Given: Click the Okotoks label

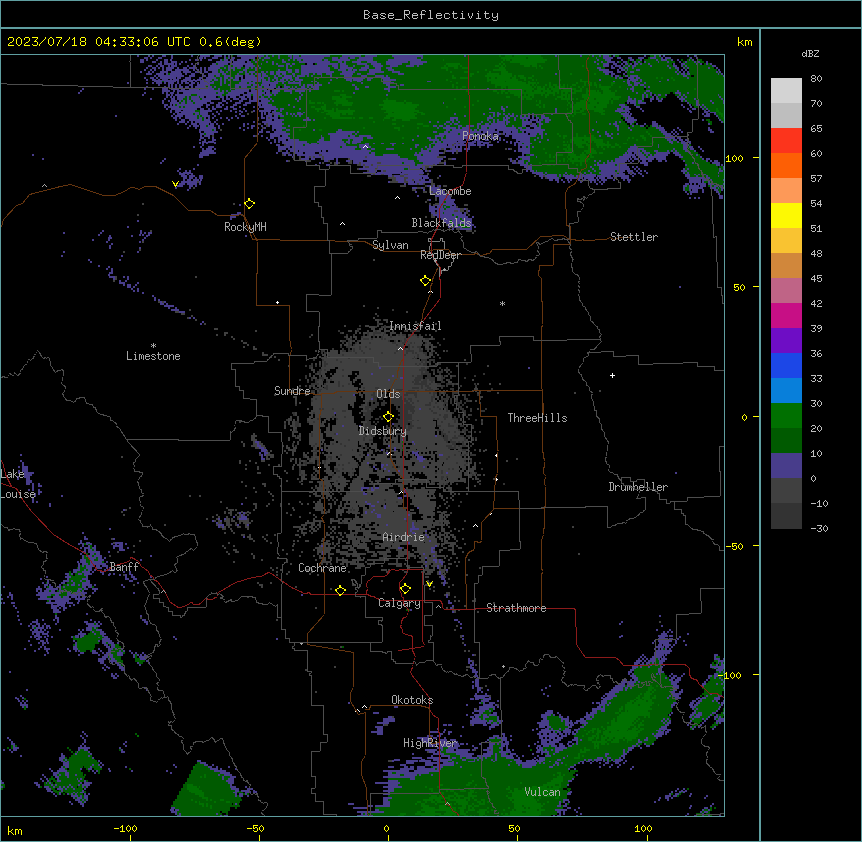Looking at the screenshot, I should 412,700.
